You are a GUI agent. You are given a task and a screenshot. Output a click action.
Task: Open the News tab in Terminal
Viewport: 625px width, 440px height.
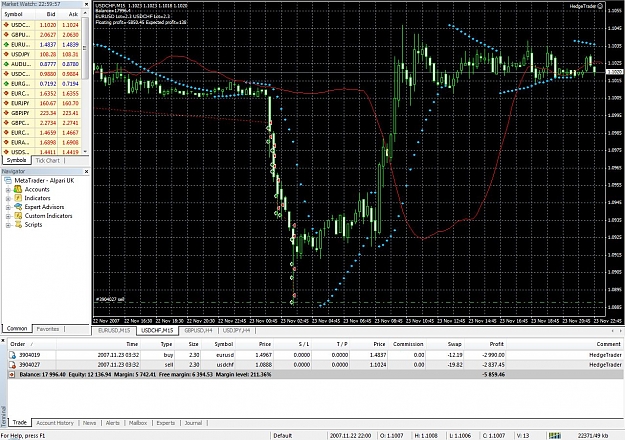click(x=90, y=423)
